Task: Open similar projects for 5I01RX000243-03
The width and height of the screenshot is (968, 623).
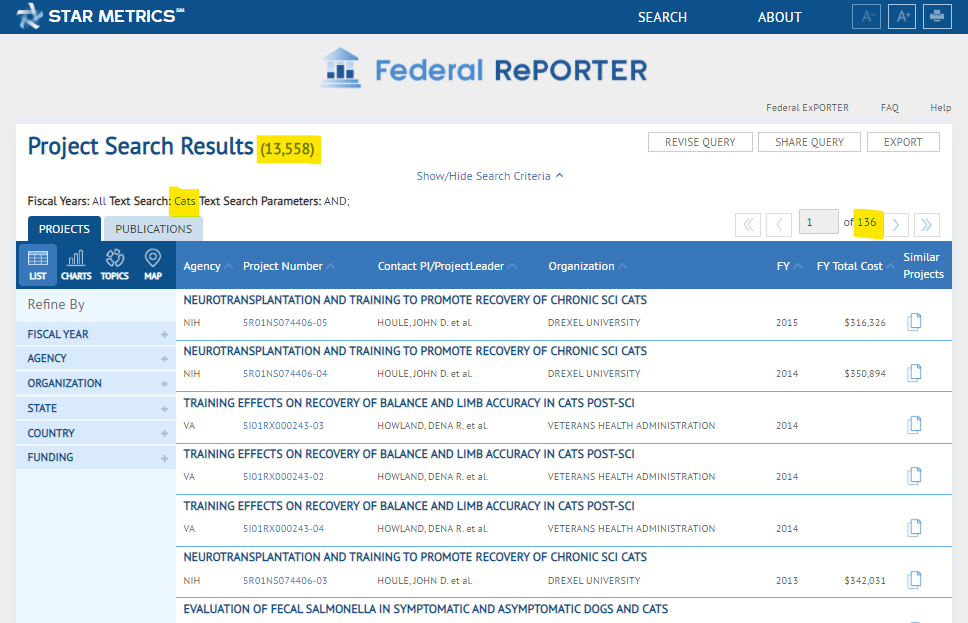Action: pos(914,425)
